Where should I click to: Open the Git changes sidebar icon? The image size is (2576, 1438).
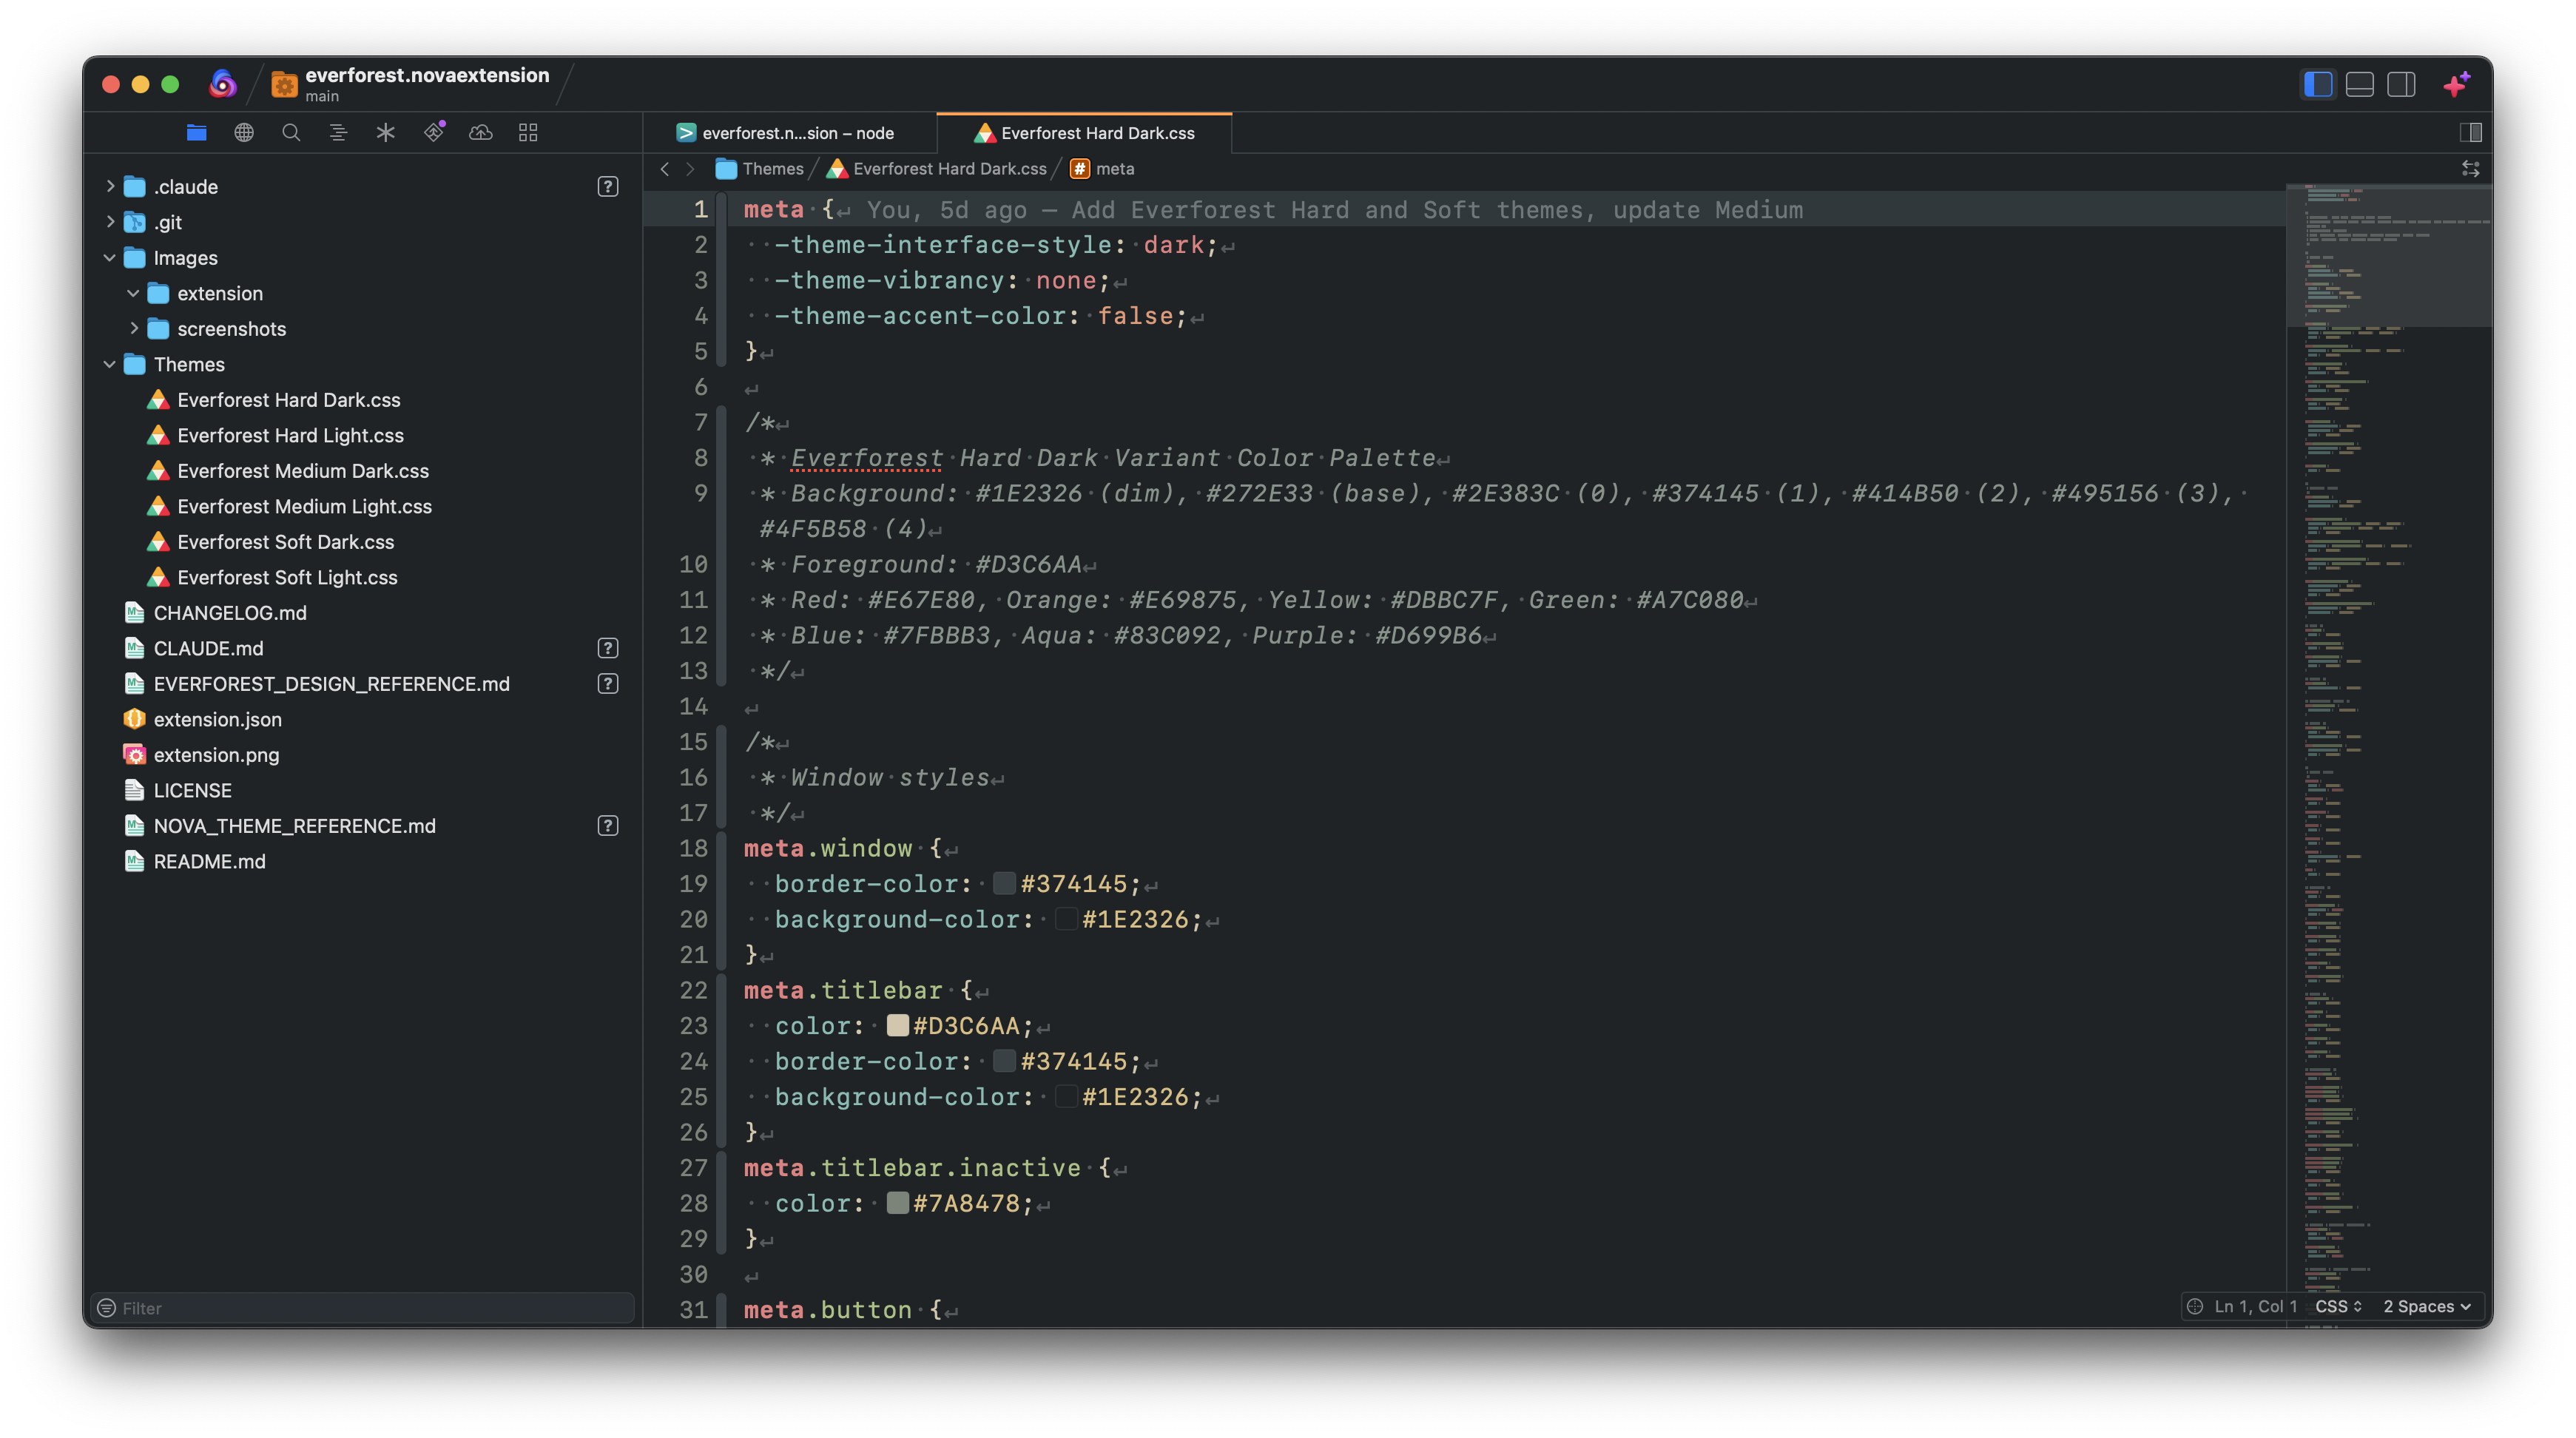coord(433,132)
